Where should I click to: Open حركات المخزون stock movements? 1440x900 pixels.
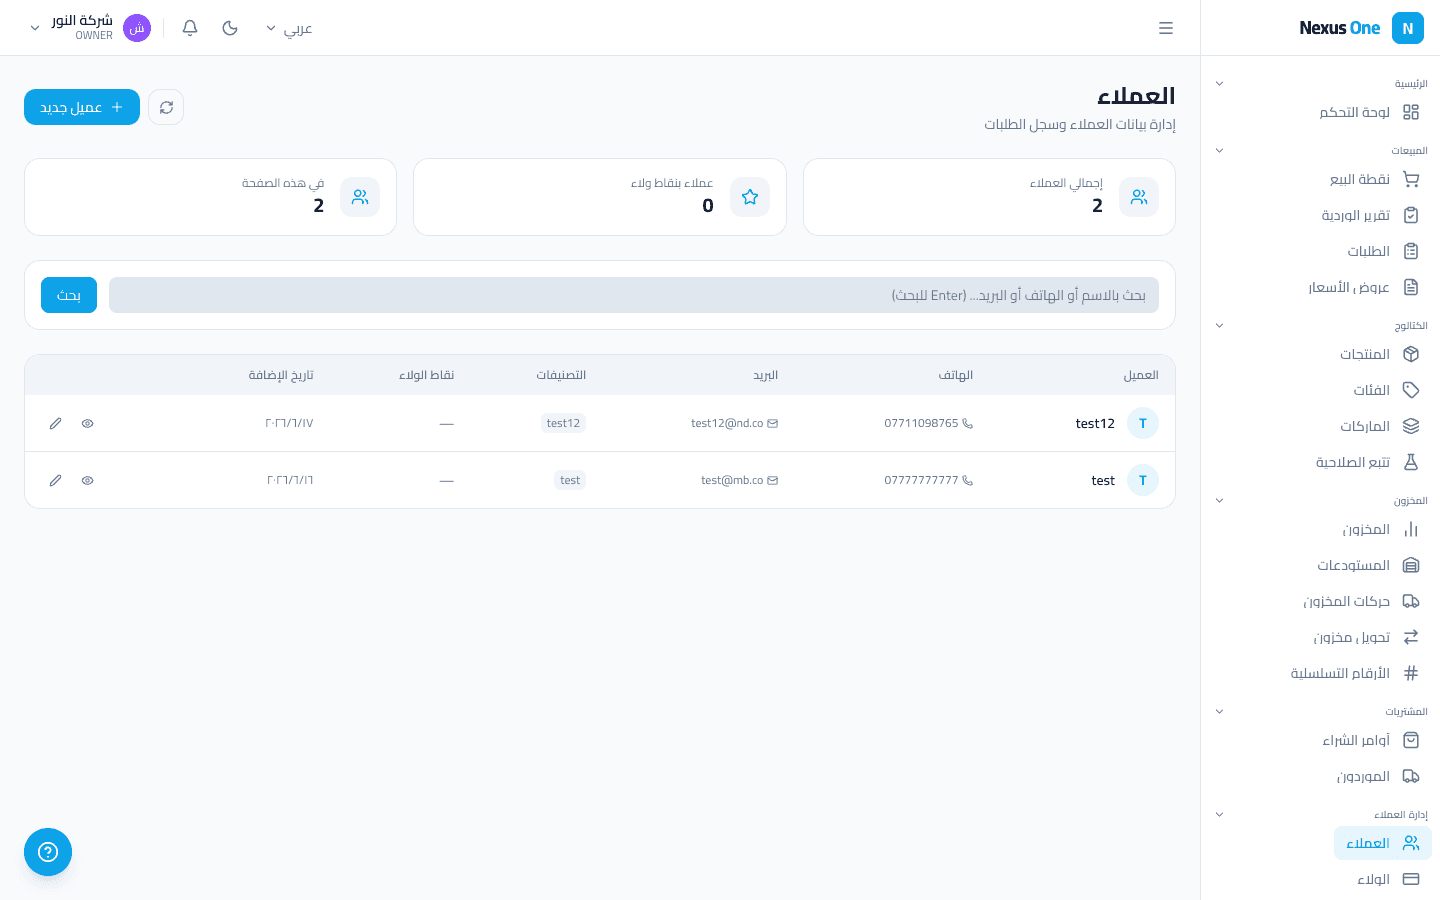(1362, 601)
